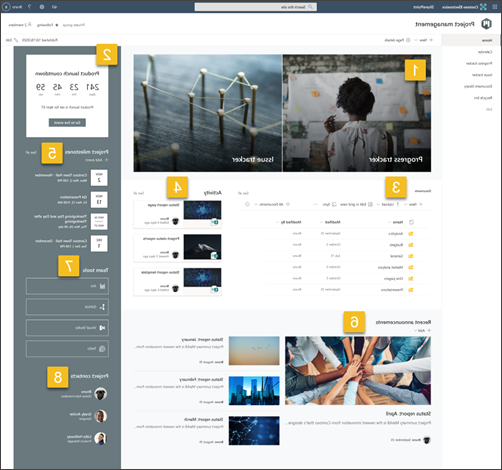The height and width of the screenshot is (470, 502).
Task: Click the Edit pencil icon
Action: click(x=16, y=40)
